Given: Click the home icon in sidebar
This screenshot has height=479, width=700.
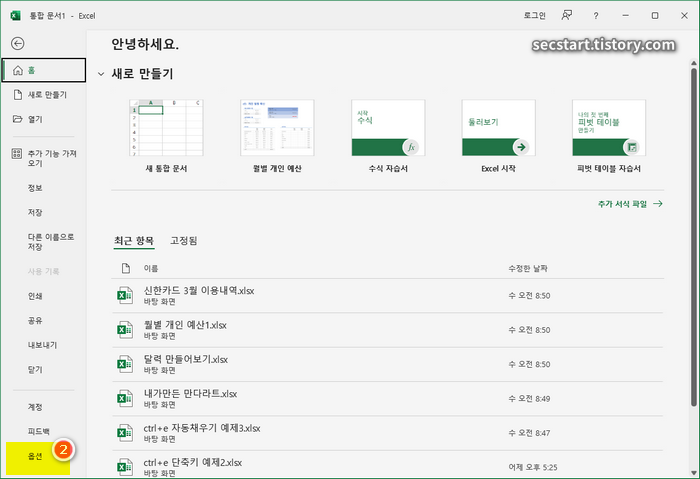Looking at the screenshot, I should (x=17, y=70).
